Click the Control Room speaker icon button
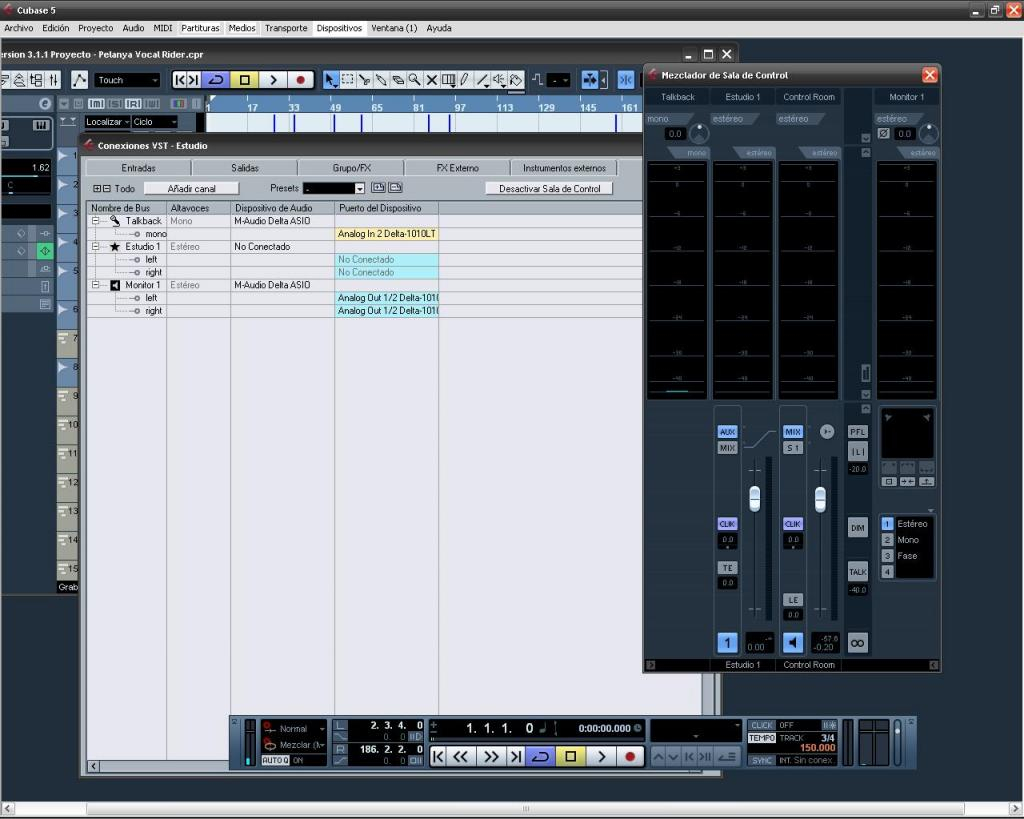The width and height of the screenshot is (1024, 819). point(793,643)
